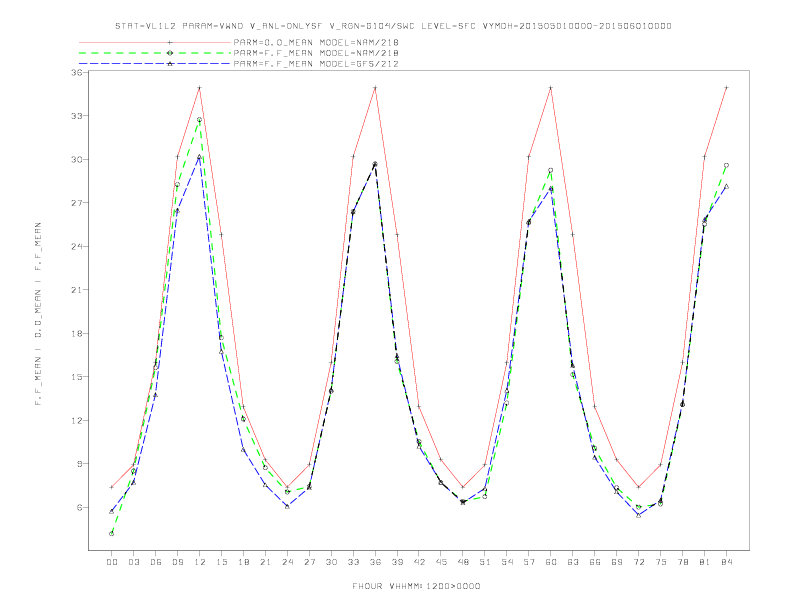The width and height of the screenshot is (792, 612).
Task: Click the circle marker on the green legend line
Action: tap(170, 53)
